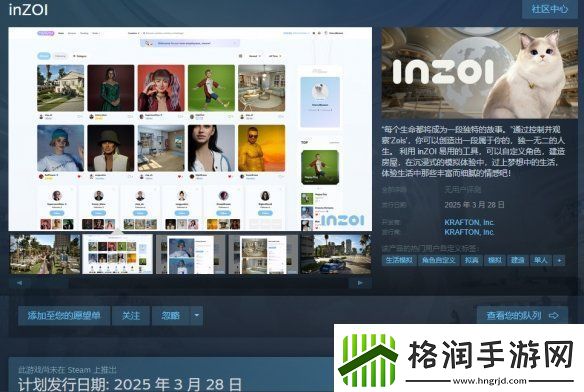Select the city street car thumbnail

336,255
